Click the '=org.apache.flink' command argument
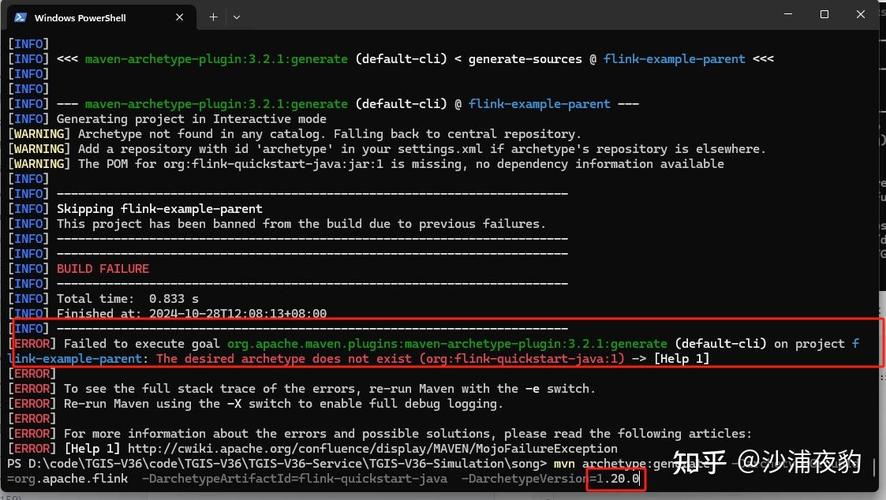 [x=68, y=479]
